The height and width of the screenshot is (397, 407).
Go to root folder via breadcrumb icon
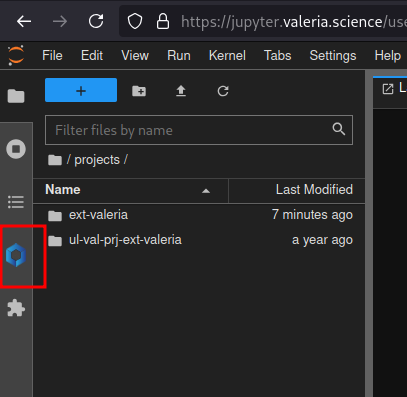tap(55, 160)
